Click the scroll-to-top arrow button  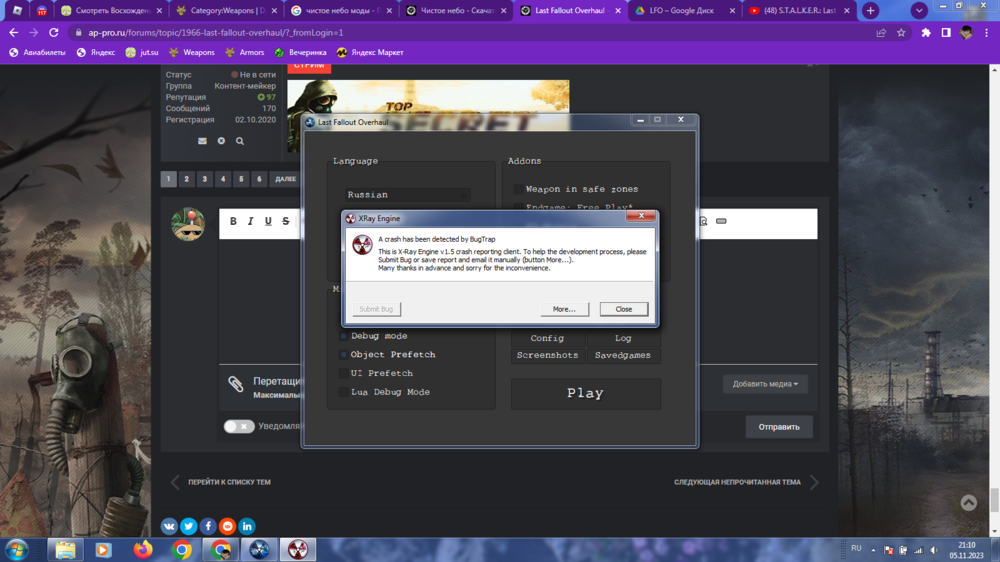coord(969,503)
